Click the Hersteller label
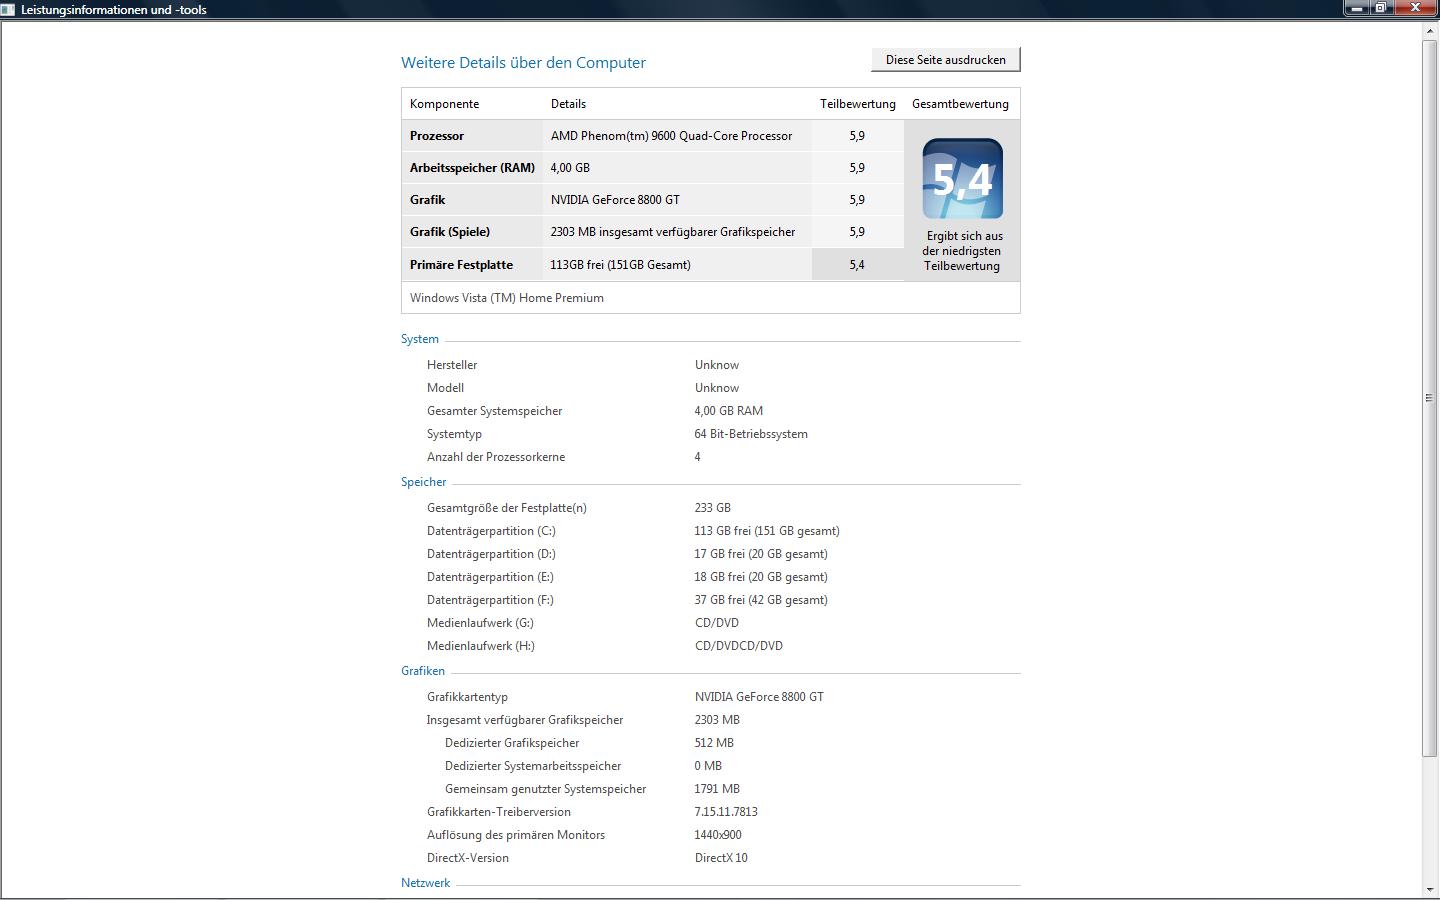 coord(452,365)
